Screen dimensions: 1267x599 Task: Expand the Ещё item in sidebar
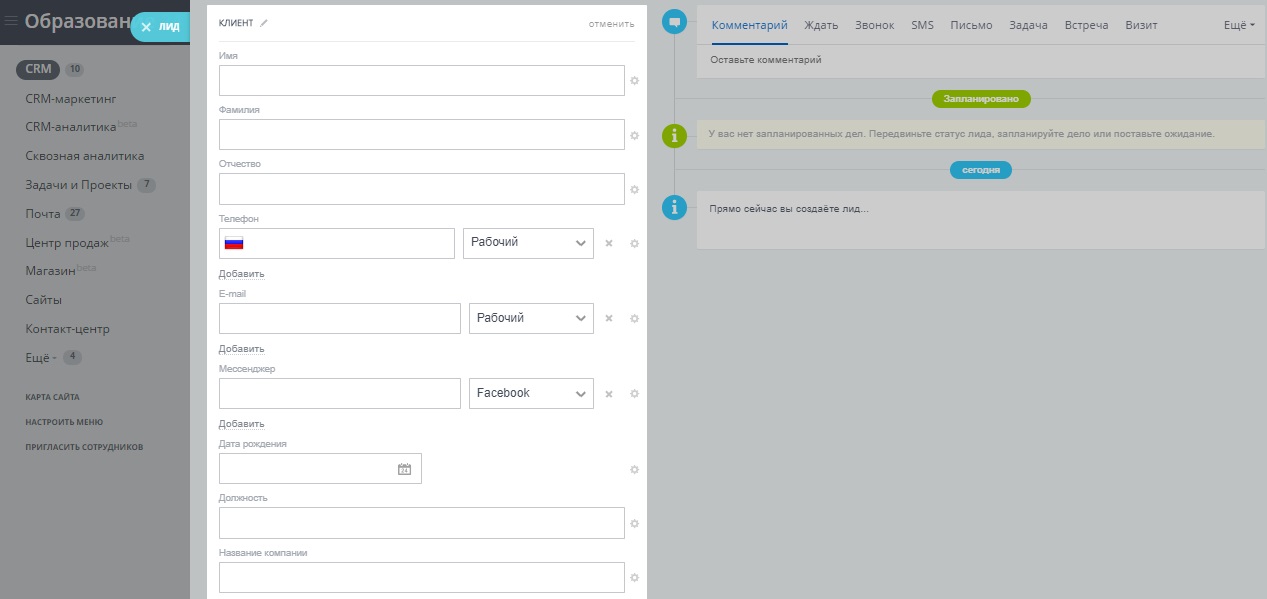(x=42, y=357)
